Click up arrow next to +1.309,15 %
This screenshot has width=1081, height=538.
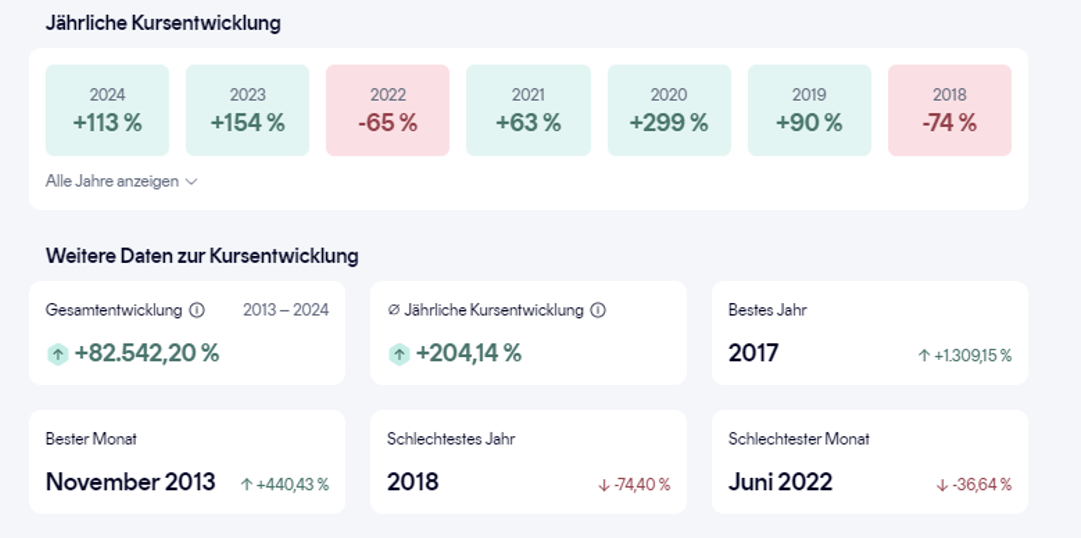pyautogui.click(x=924, y=355)
